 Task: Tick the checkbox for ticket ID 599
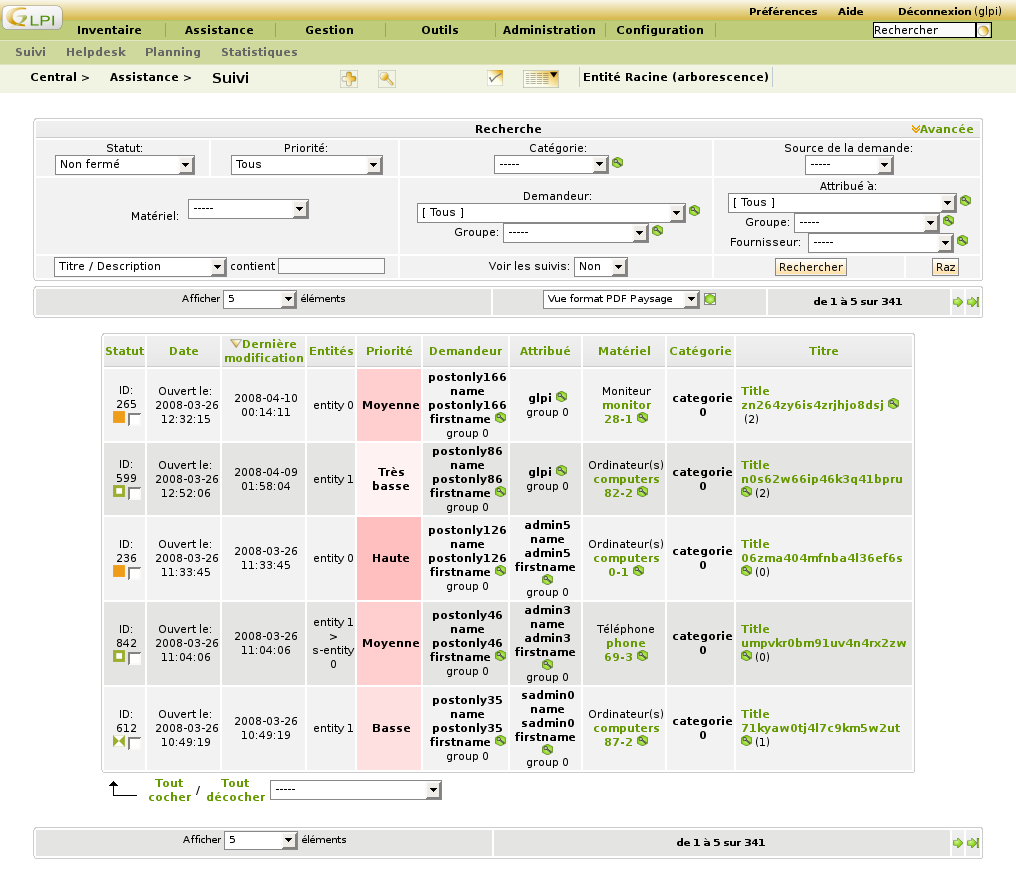tap(134, 493)
